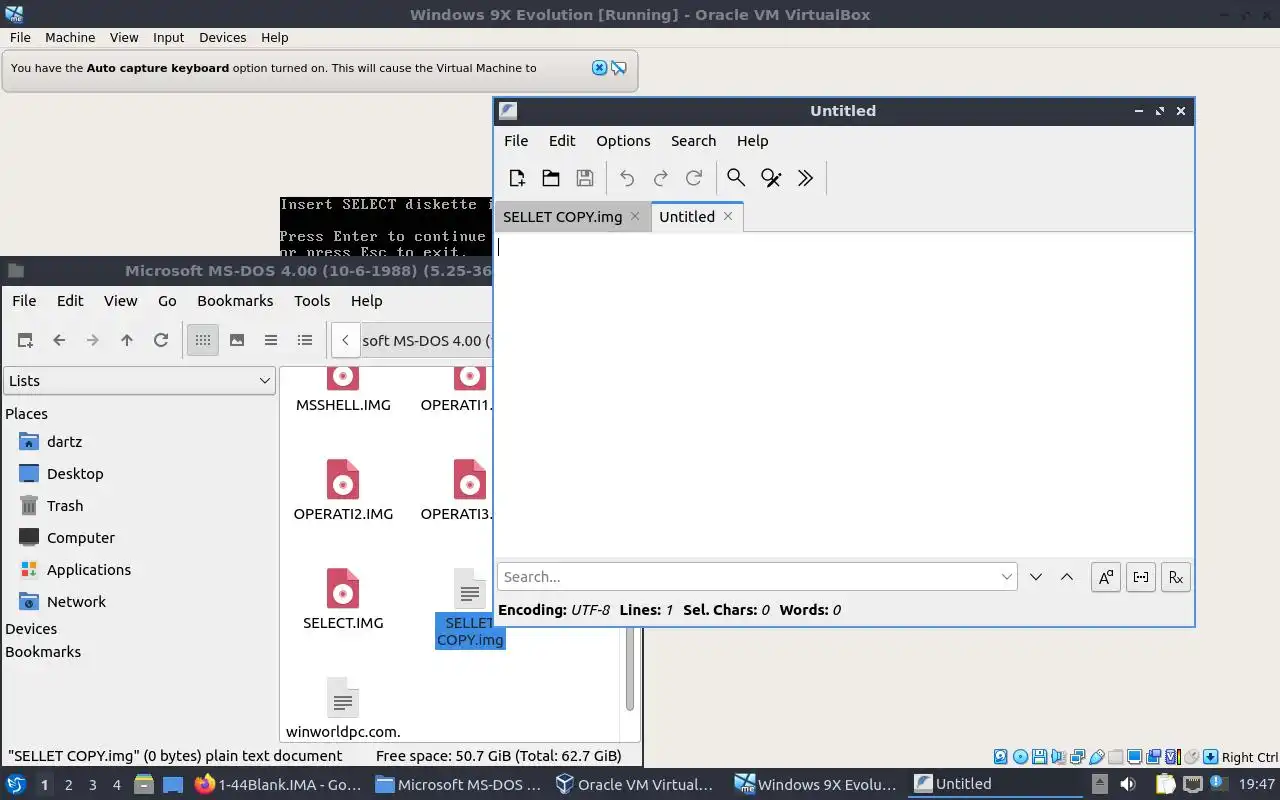Click VirtualBox optical disc status icon
This screenshot has height=800, width=1280.
coord(1020,757)
